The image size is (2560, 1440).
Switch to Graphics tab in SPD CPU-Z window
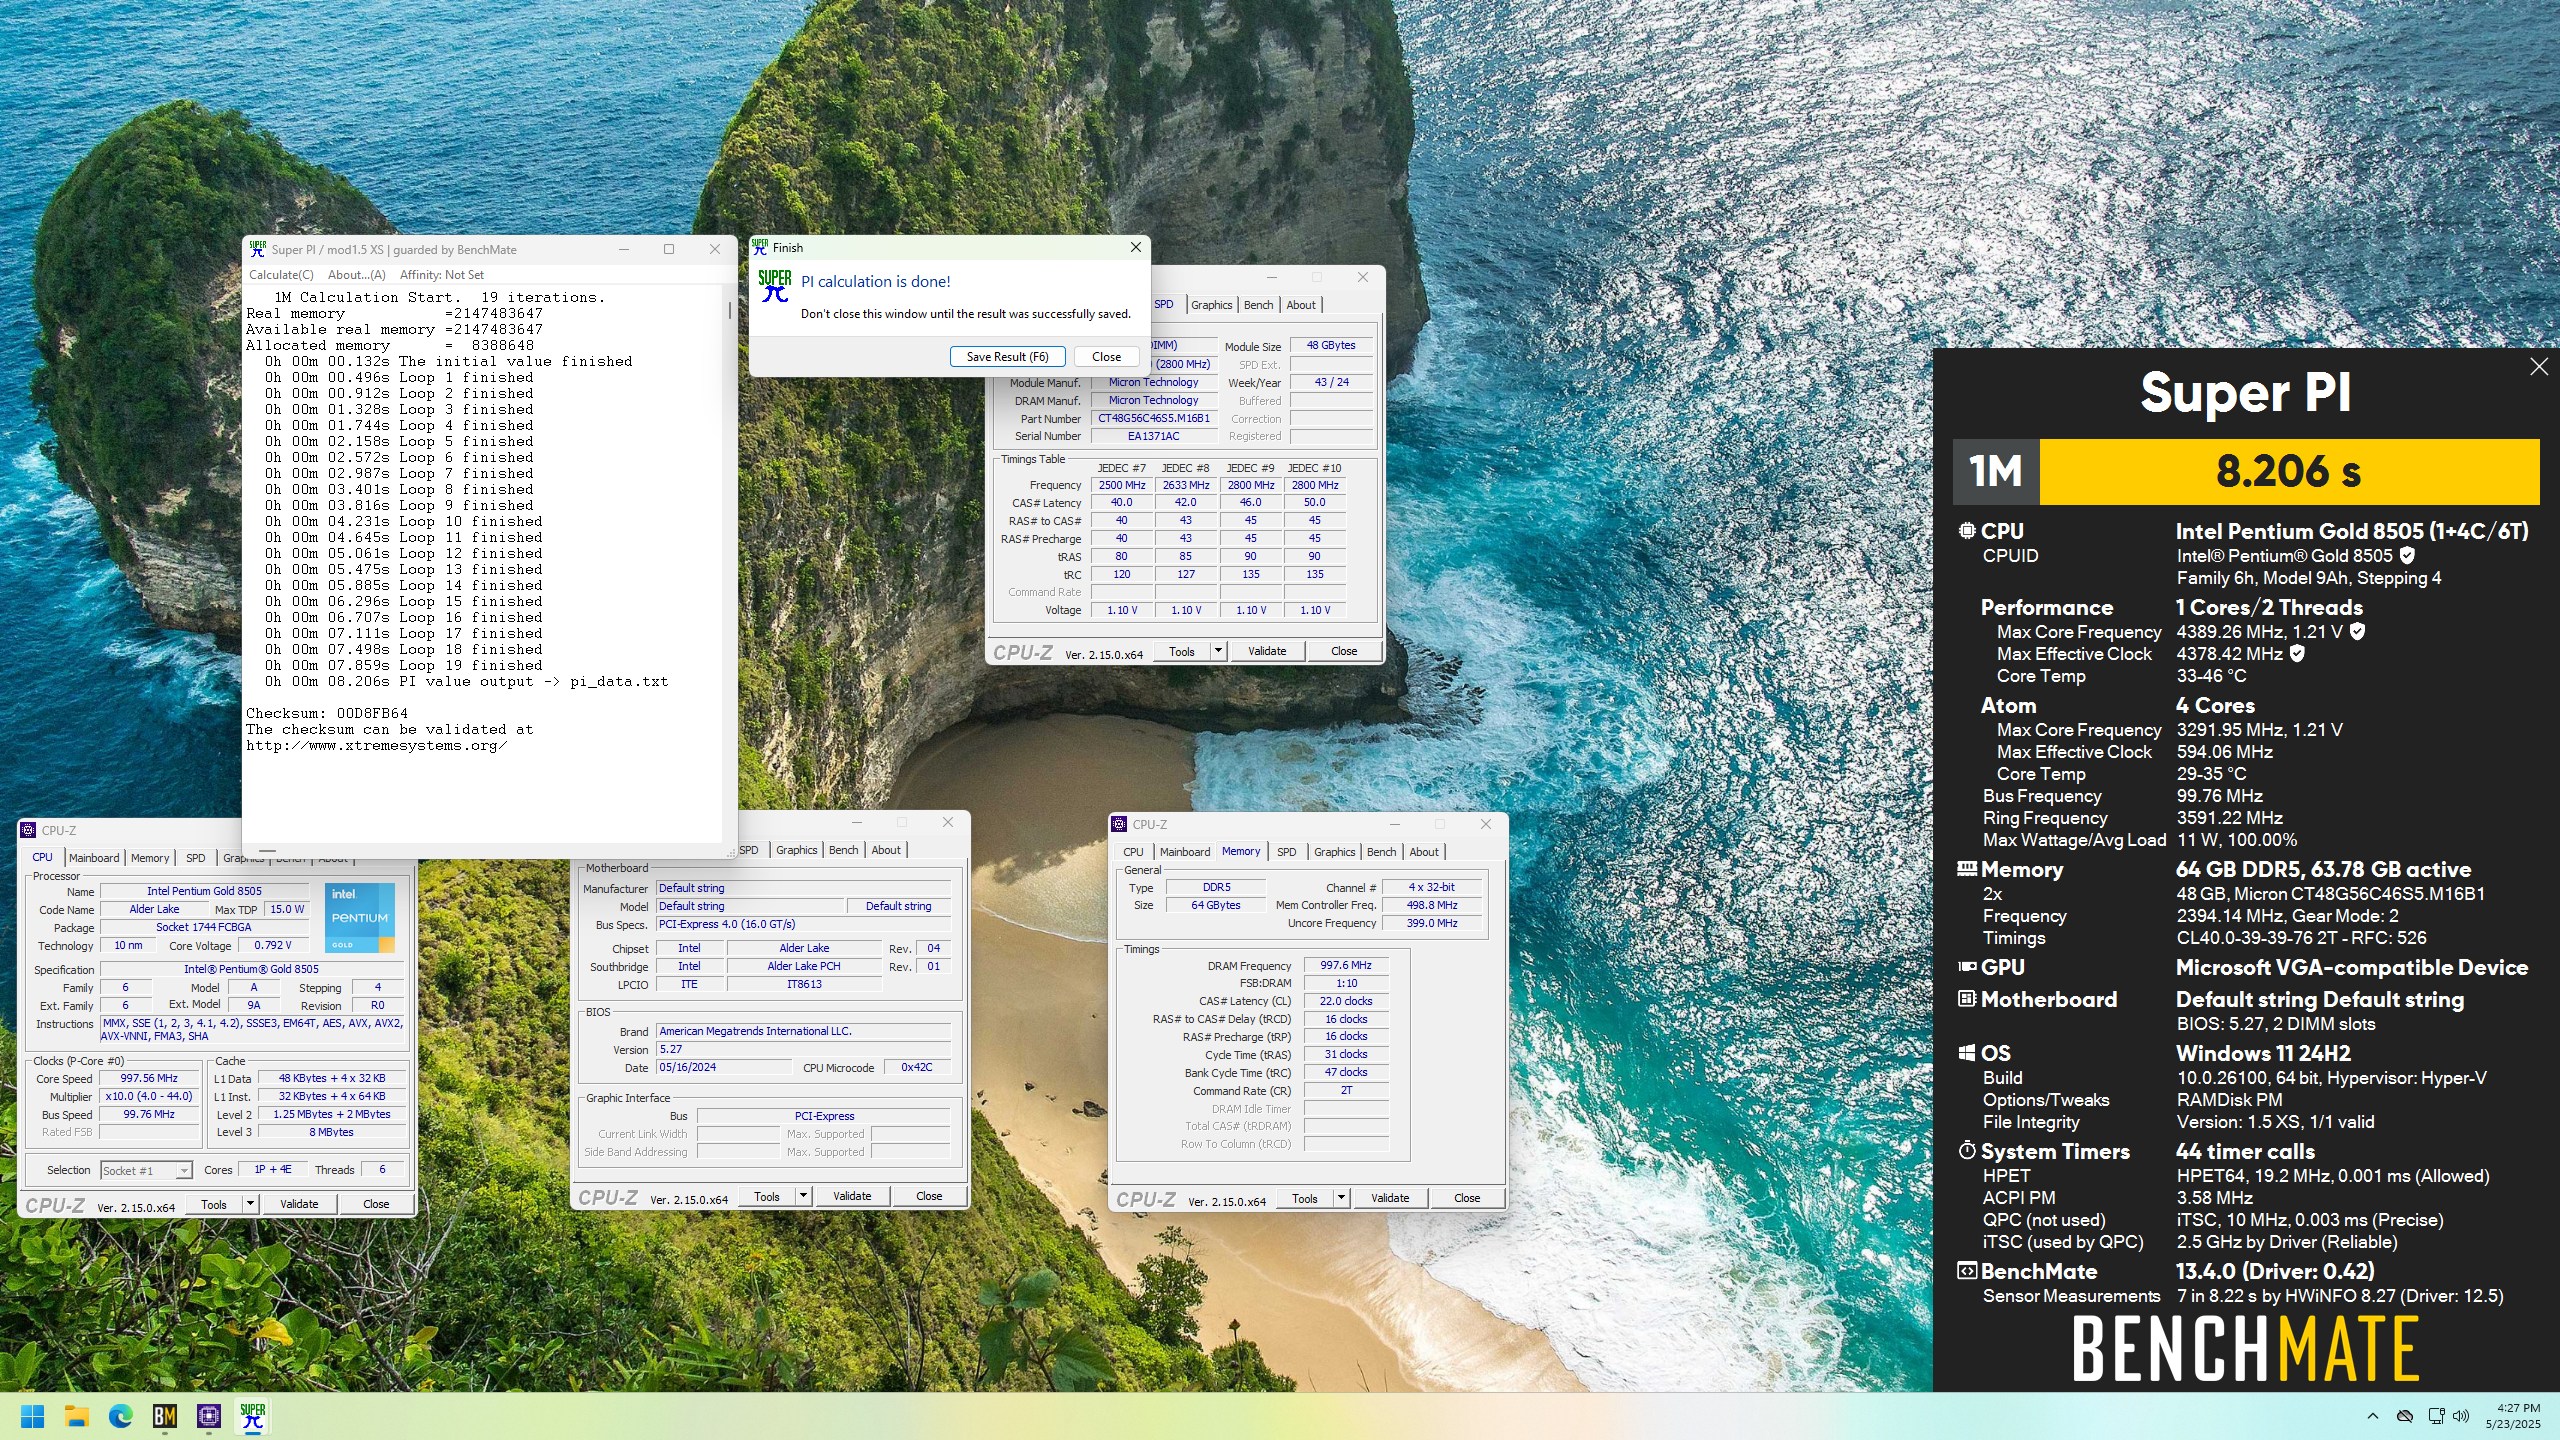[x=1211, y=305]
